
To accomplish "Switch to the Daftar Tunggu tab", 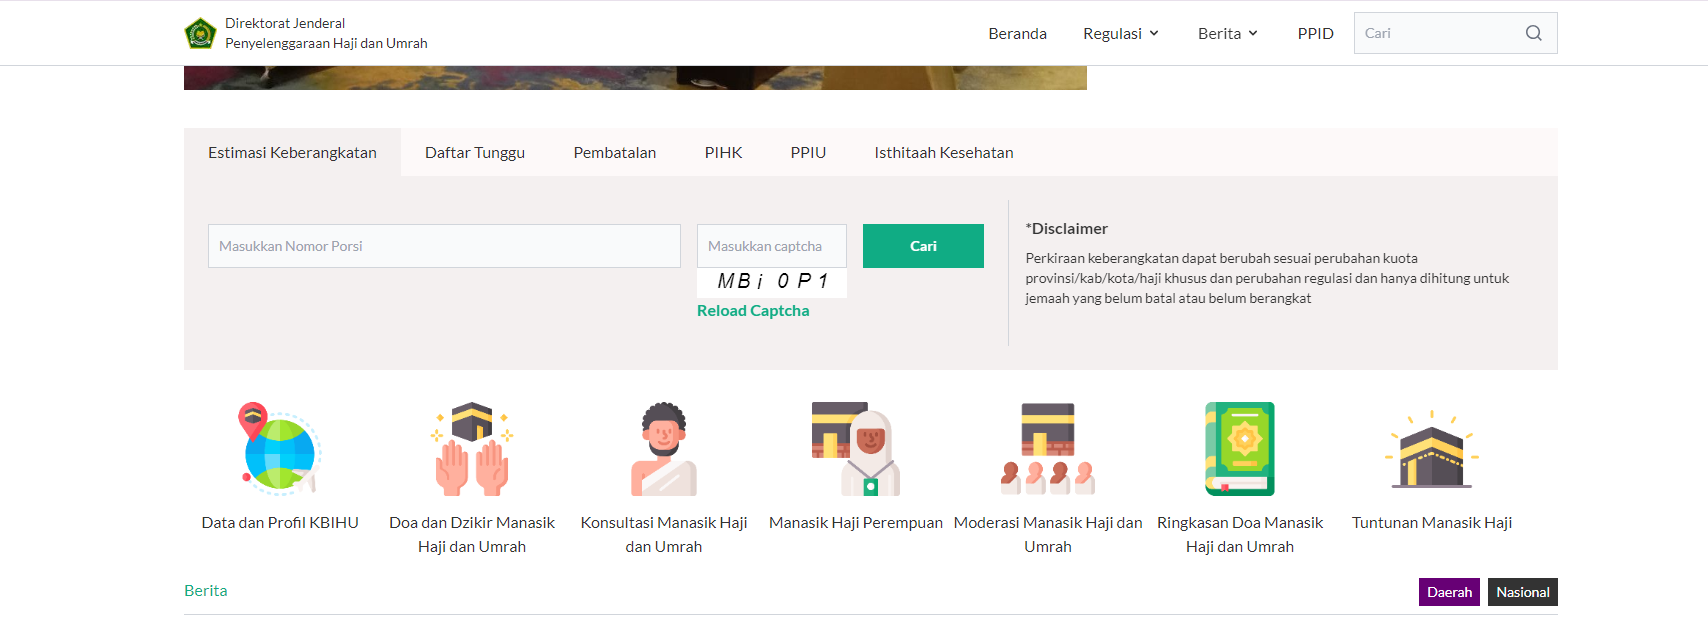I will click(x=475, y=153).
